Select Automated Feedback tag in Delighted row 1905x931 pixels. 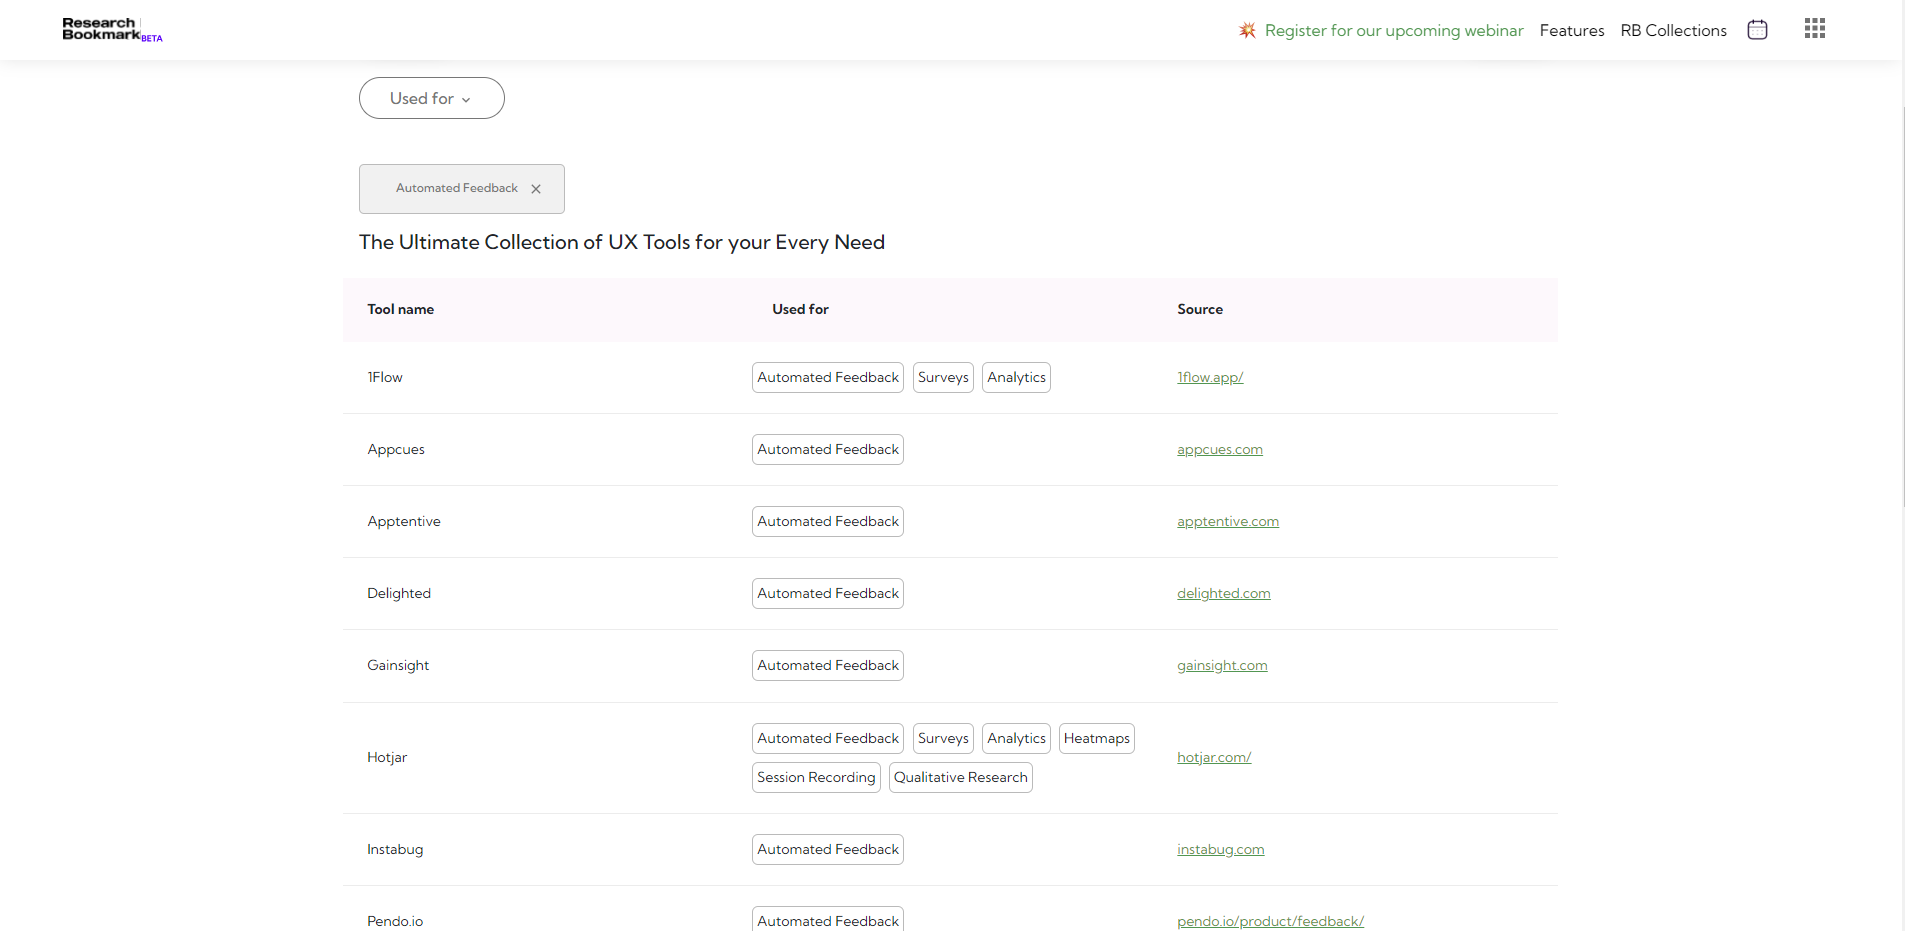pyautogui.click(x=828, y=593)
